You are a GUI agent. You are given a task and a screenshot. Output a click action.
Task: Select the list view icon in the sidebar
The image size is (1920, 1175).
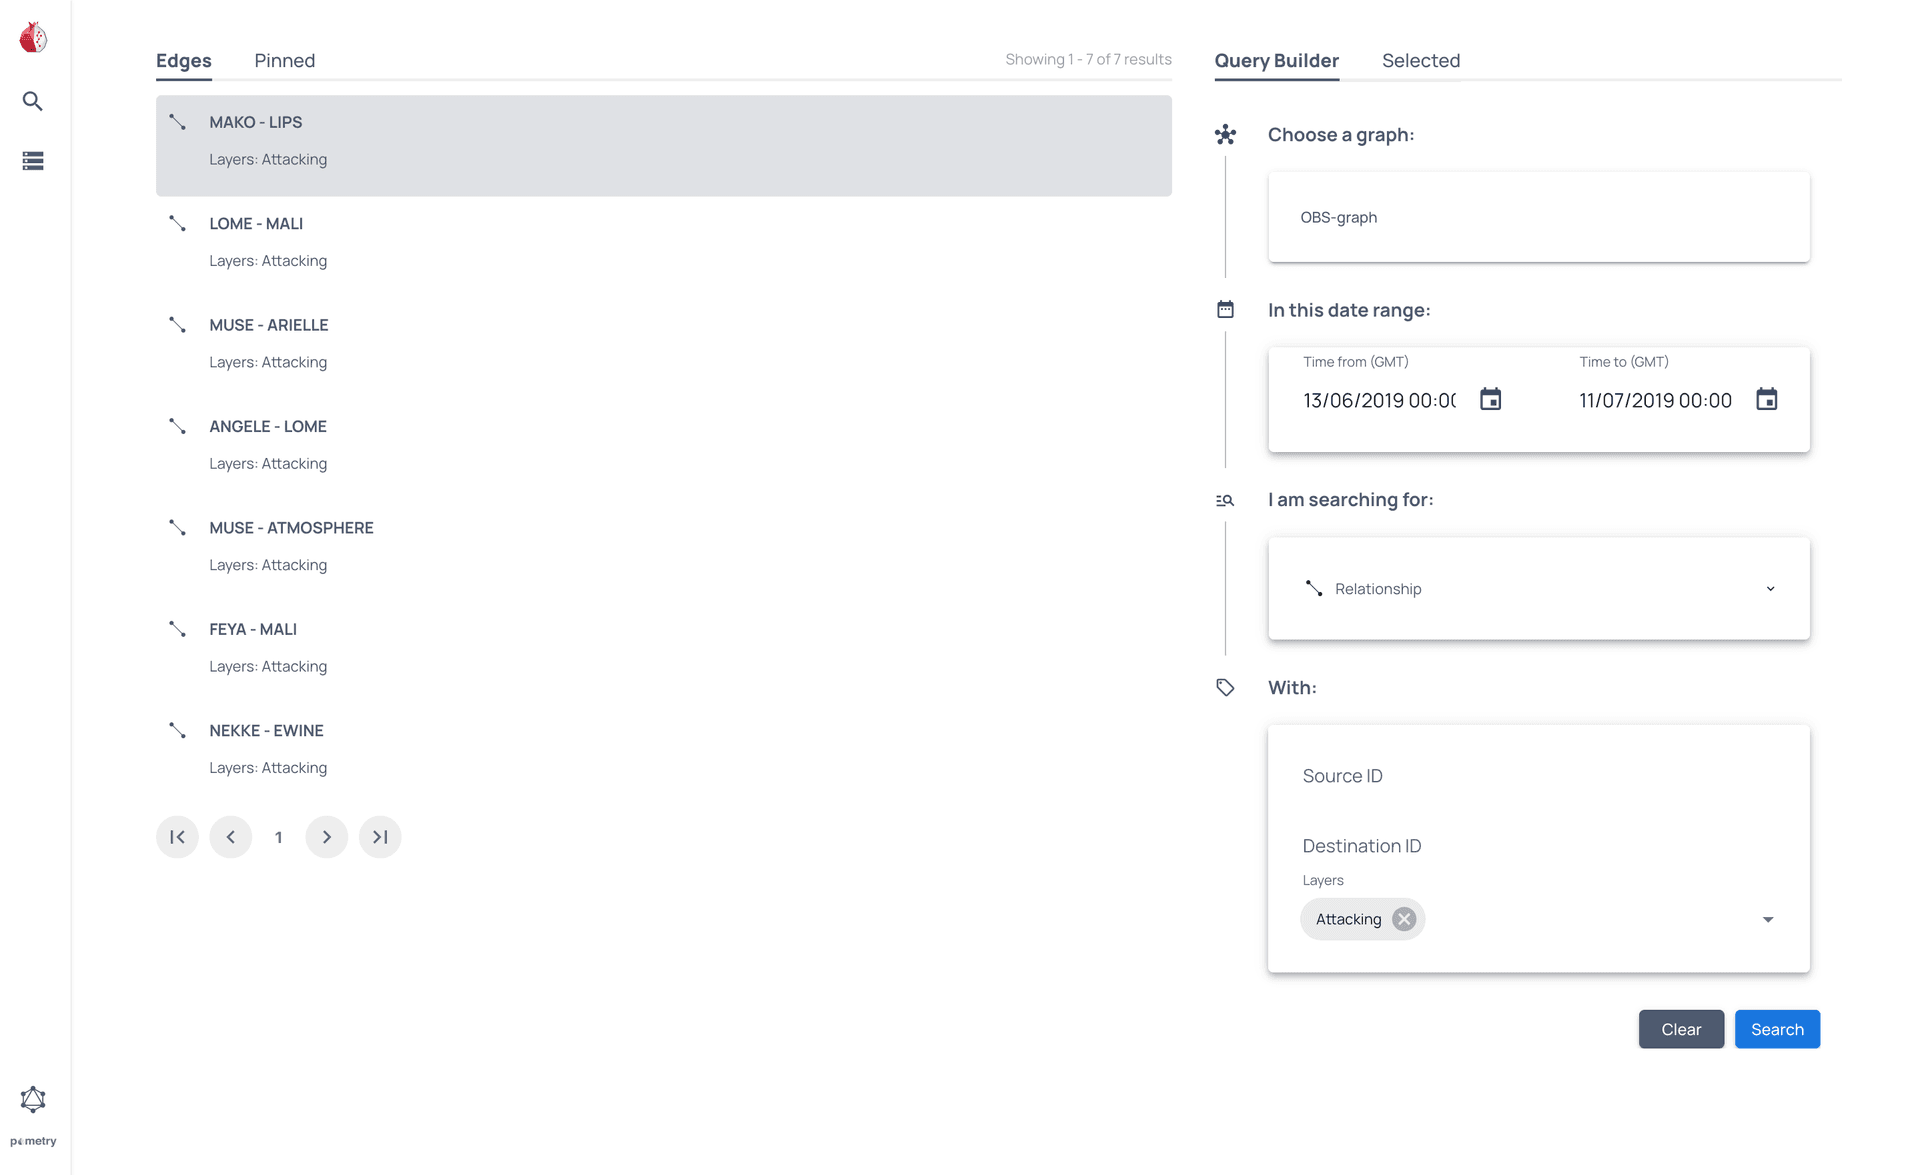(33, 161)
